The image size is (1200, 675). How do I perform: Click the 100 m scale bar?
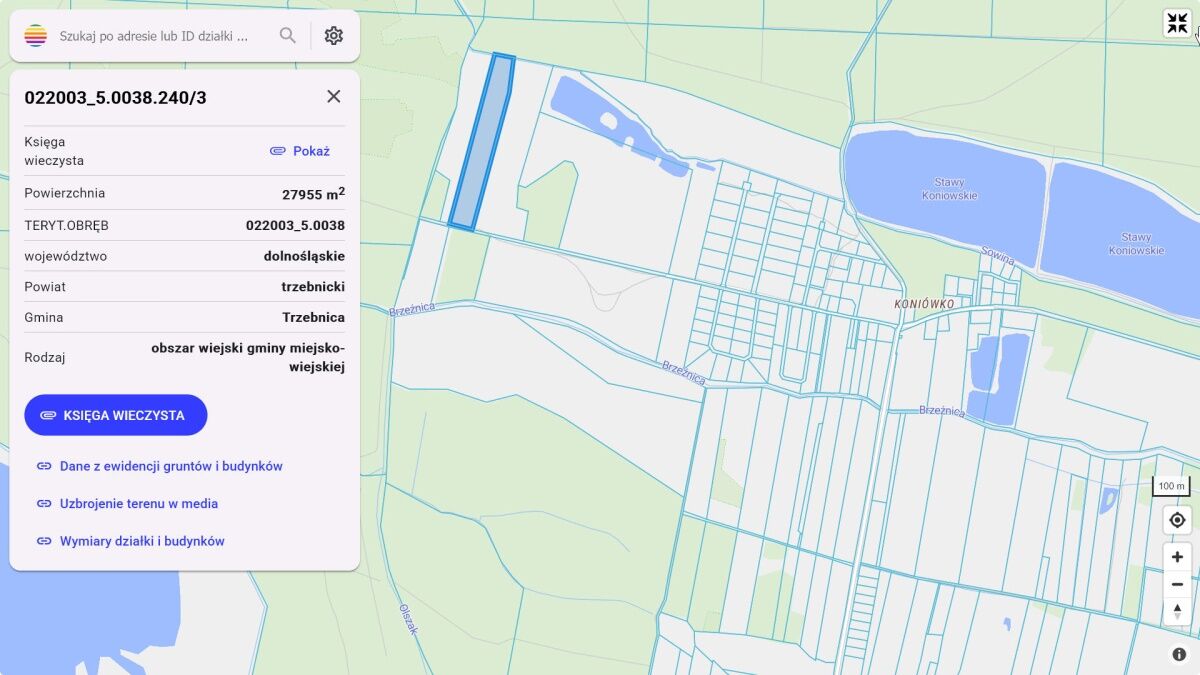pyautogui.click(x=1171, y=487)
